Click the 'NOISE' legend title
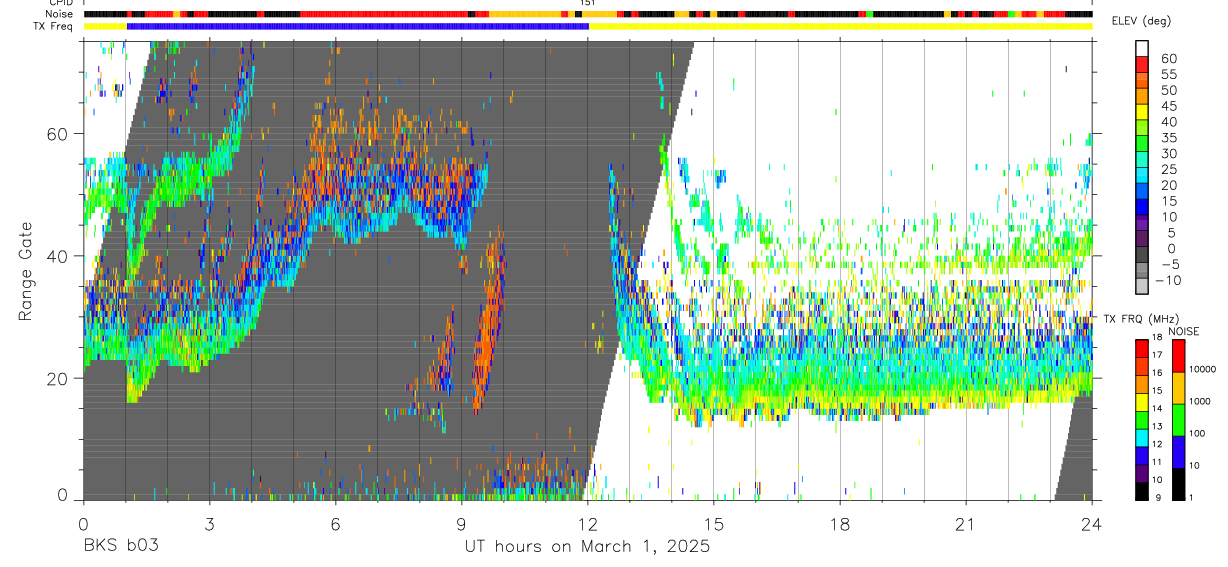This screenshot has width=1228, height=567. coord(1186,331)
